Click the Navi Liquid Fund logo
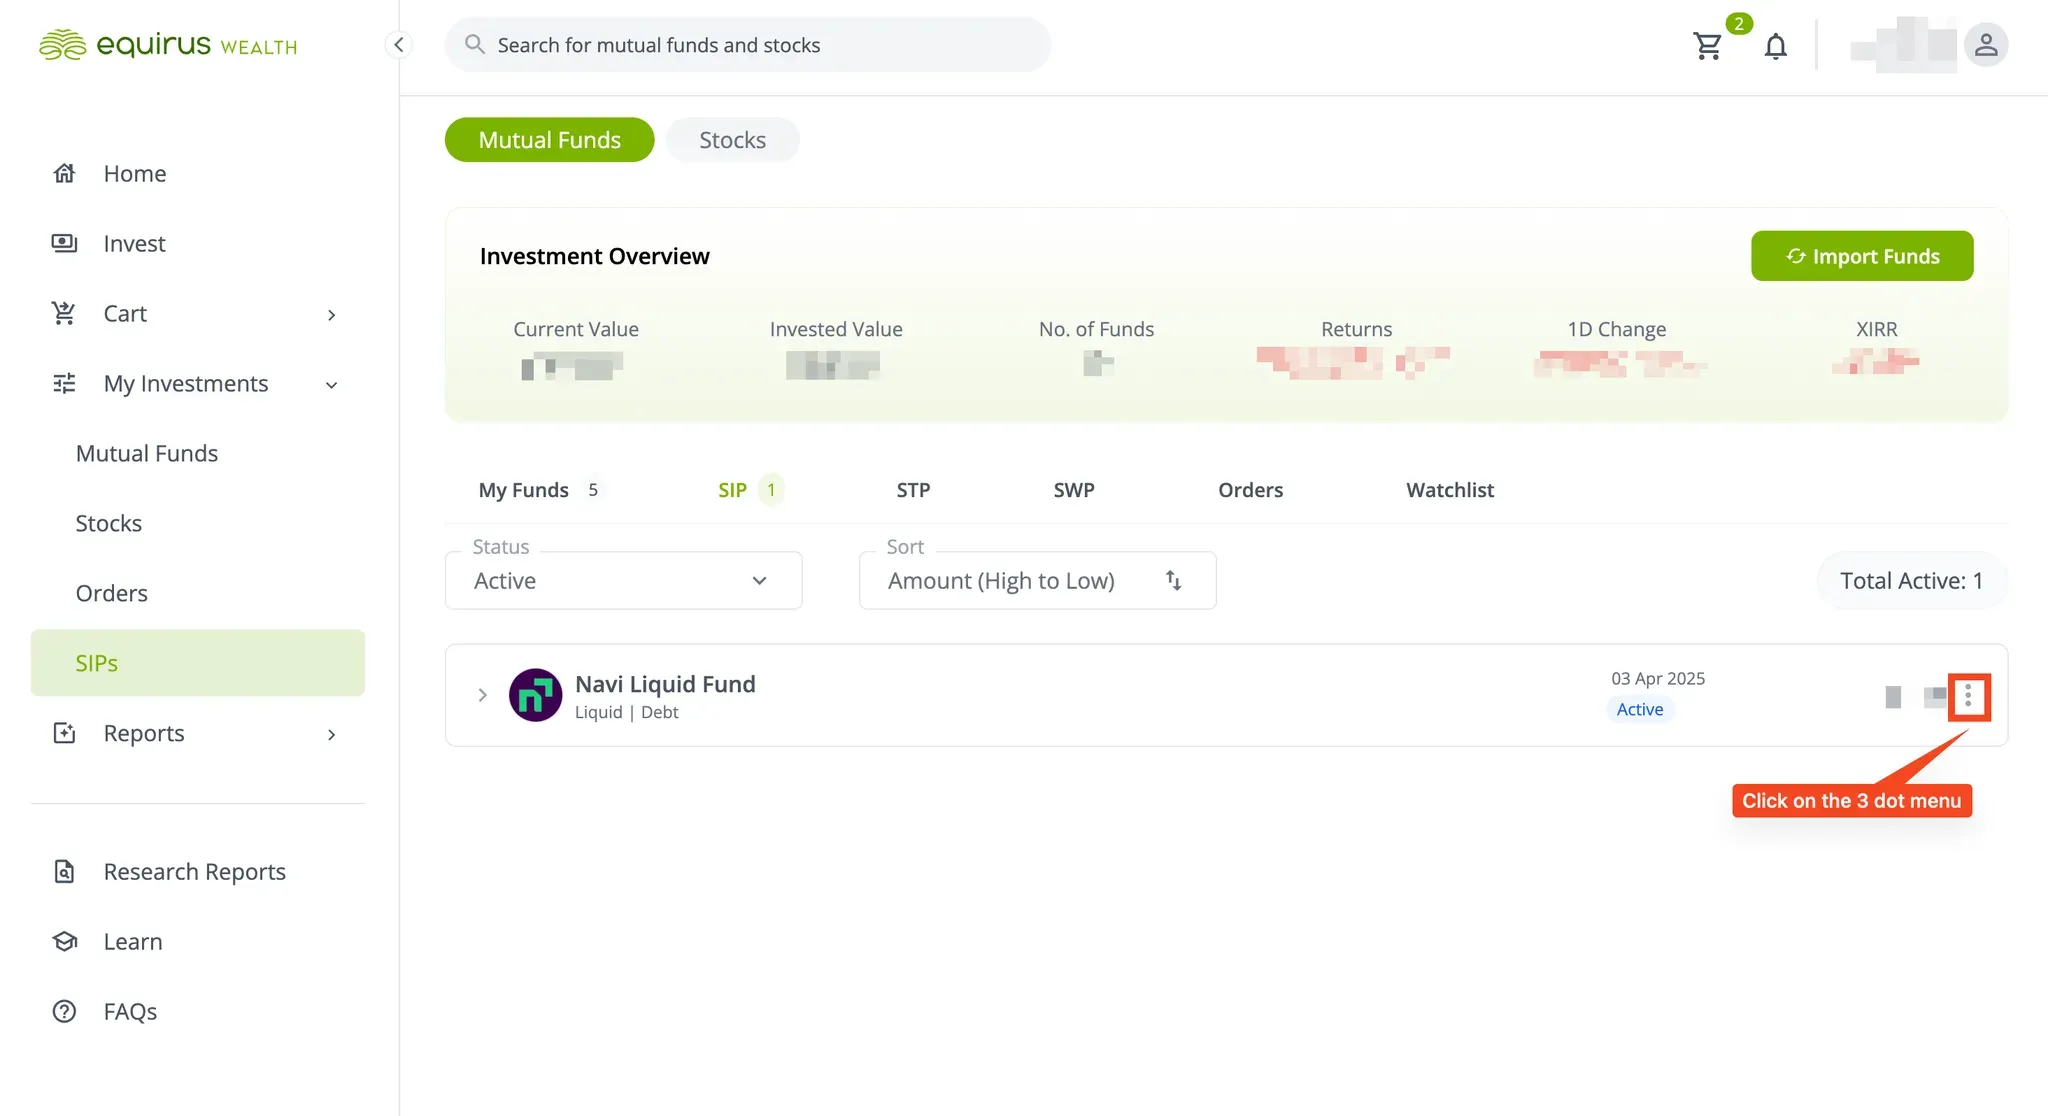This screenshot has height=1116, width=2048. coord(535,695)
